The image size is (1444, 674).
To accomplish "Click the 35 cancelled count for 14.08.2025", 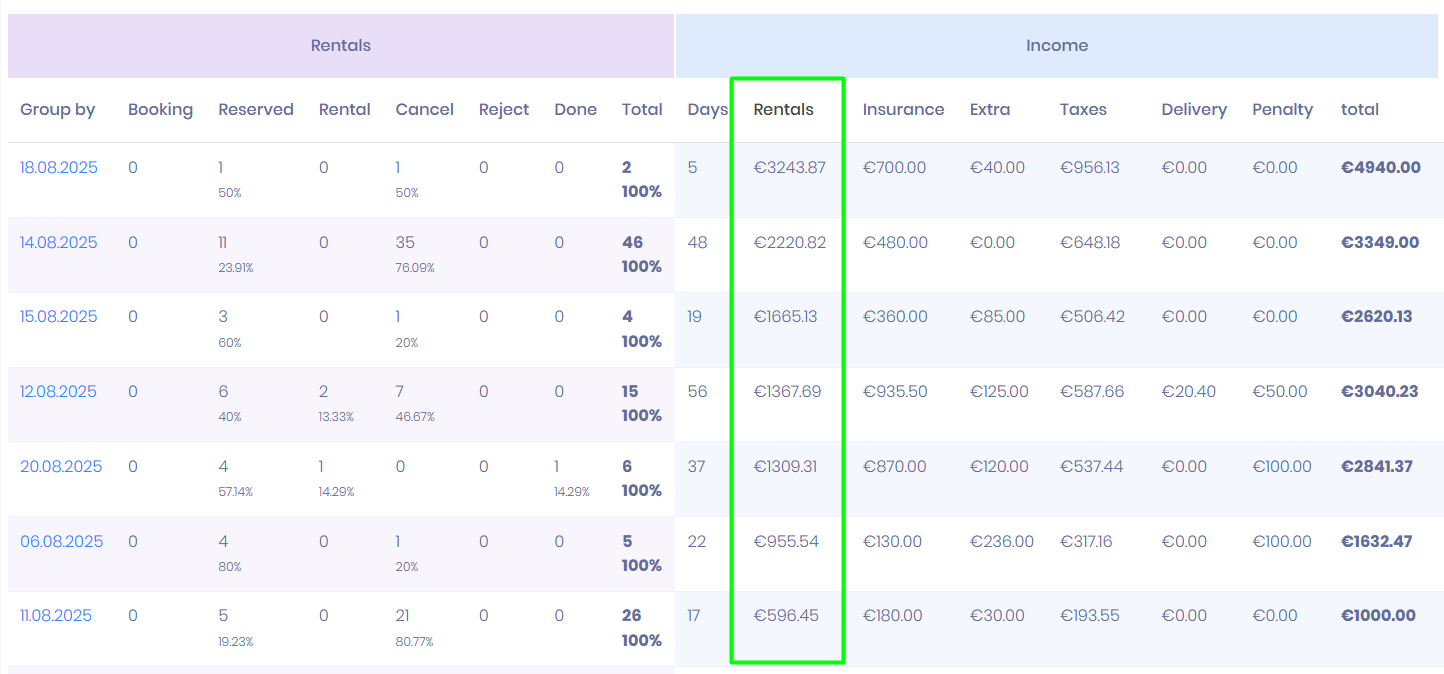I will tap(405, 243).
